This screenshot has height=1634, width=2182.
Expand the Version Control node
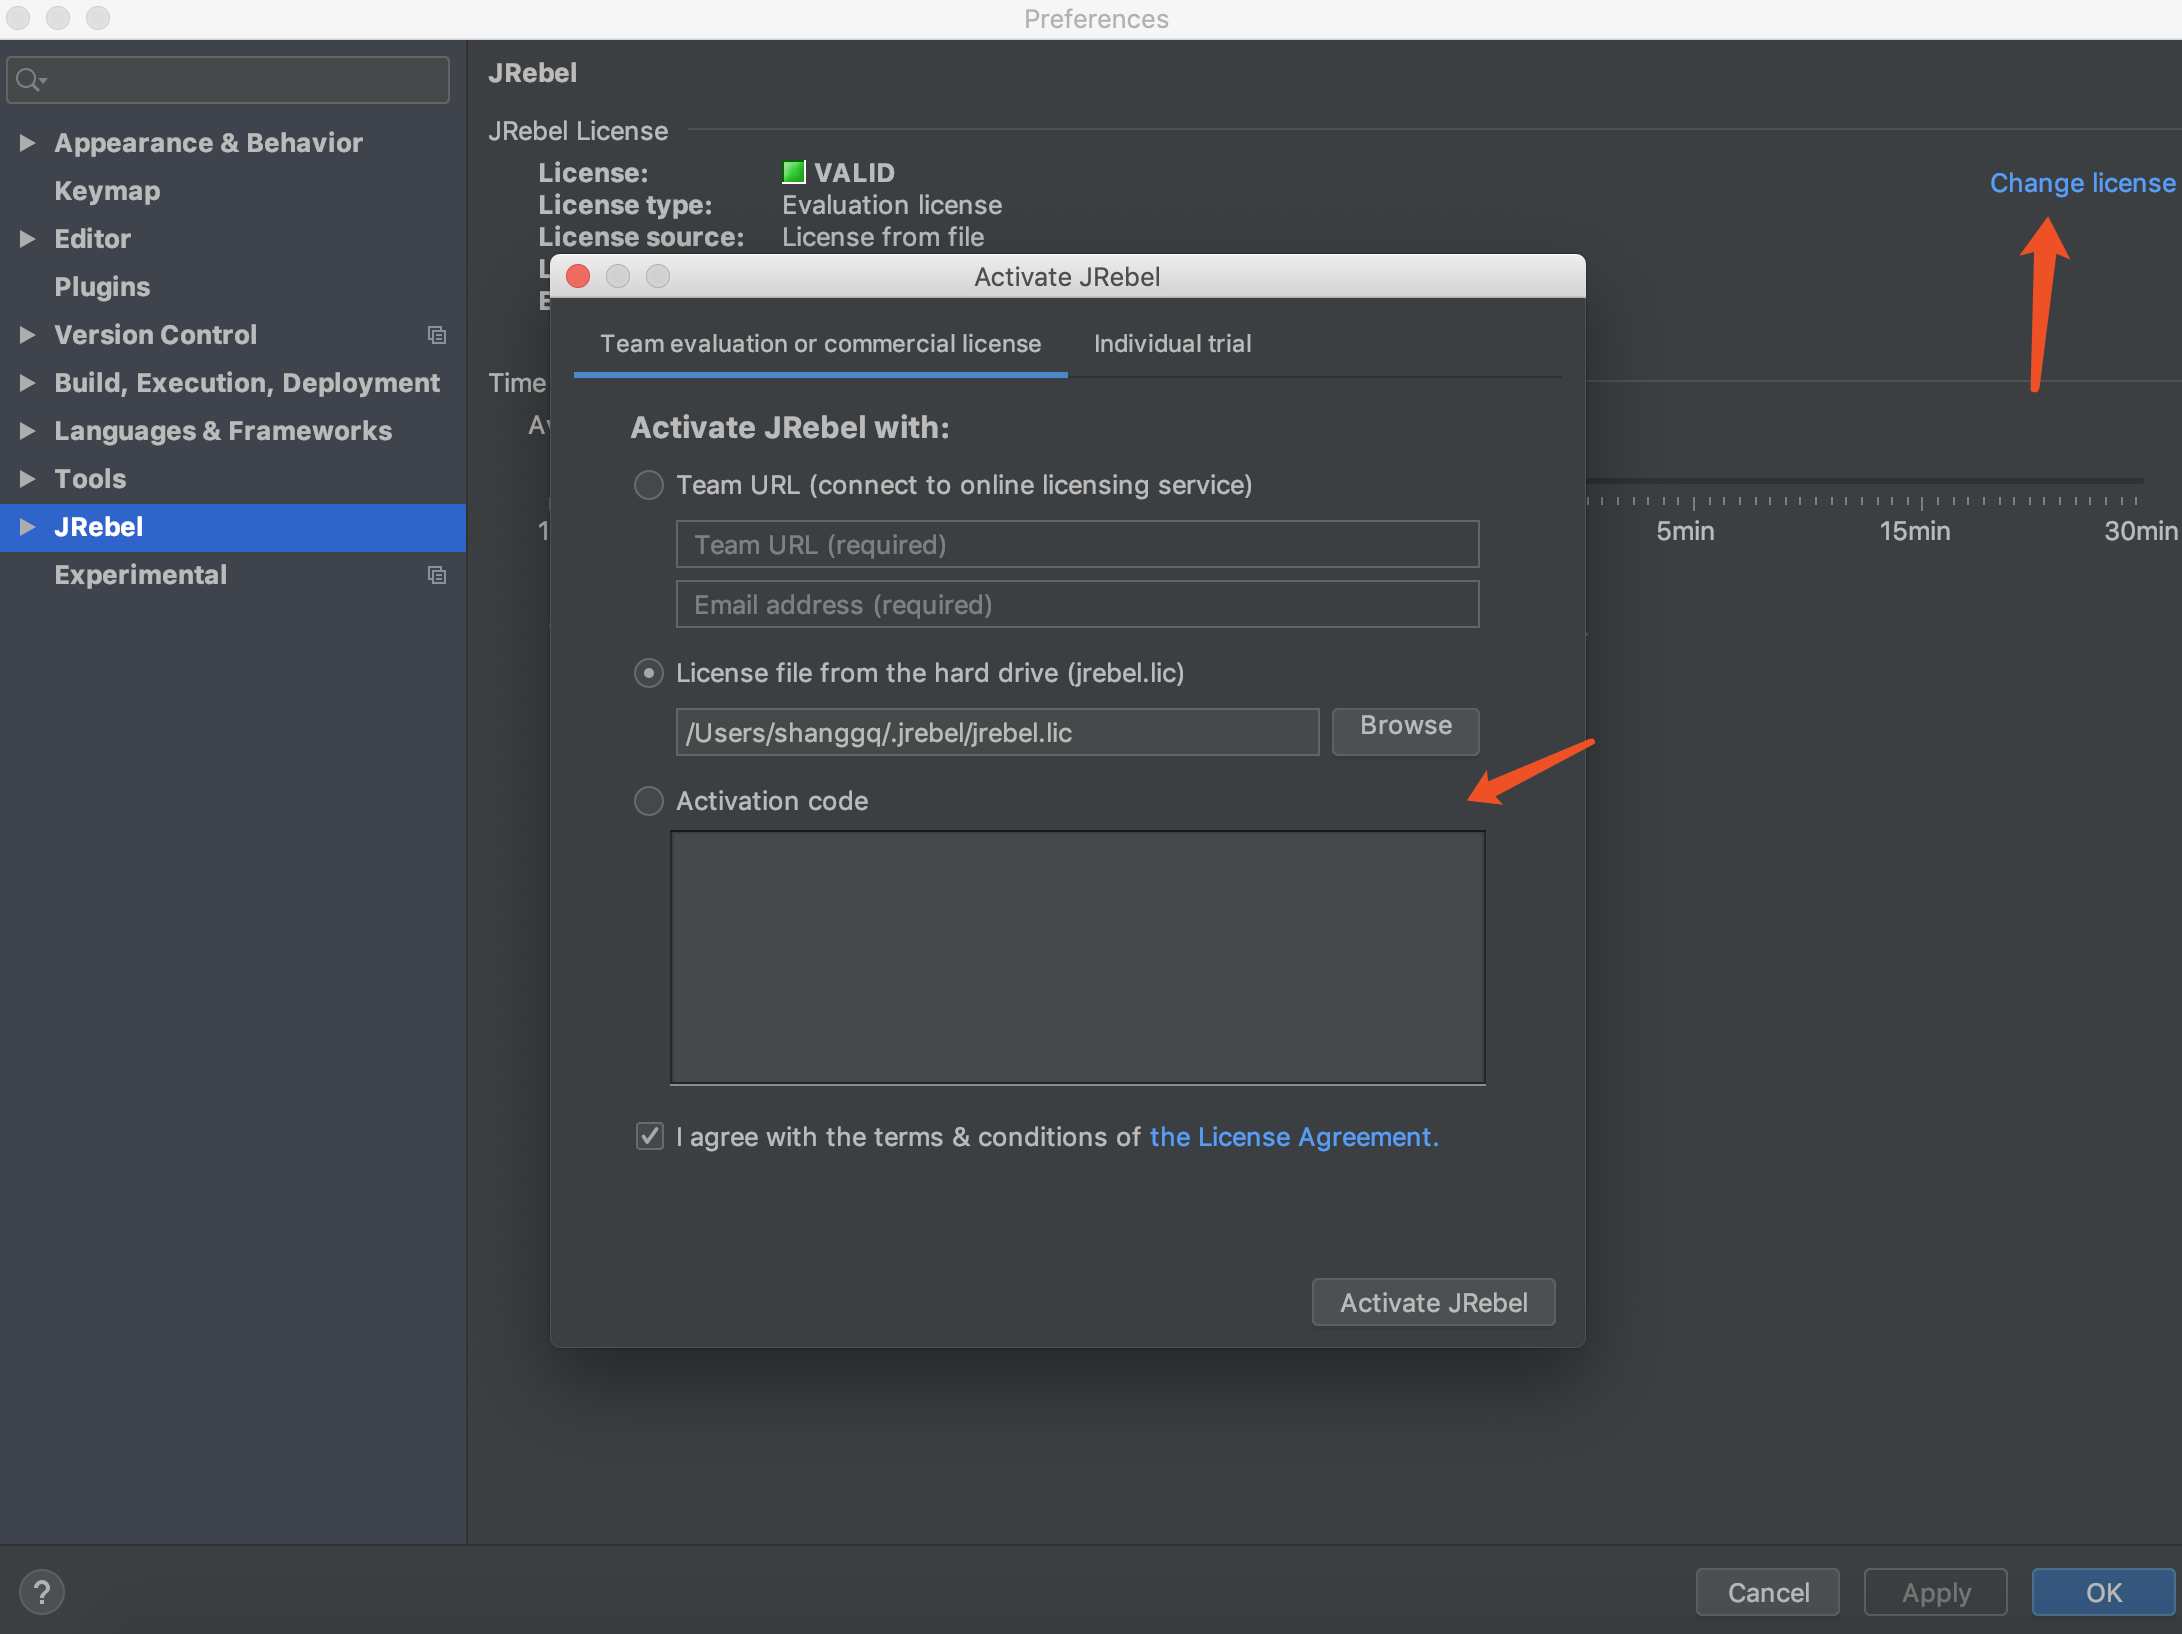click(27, 335)
